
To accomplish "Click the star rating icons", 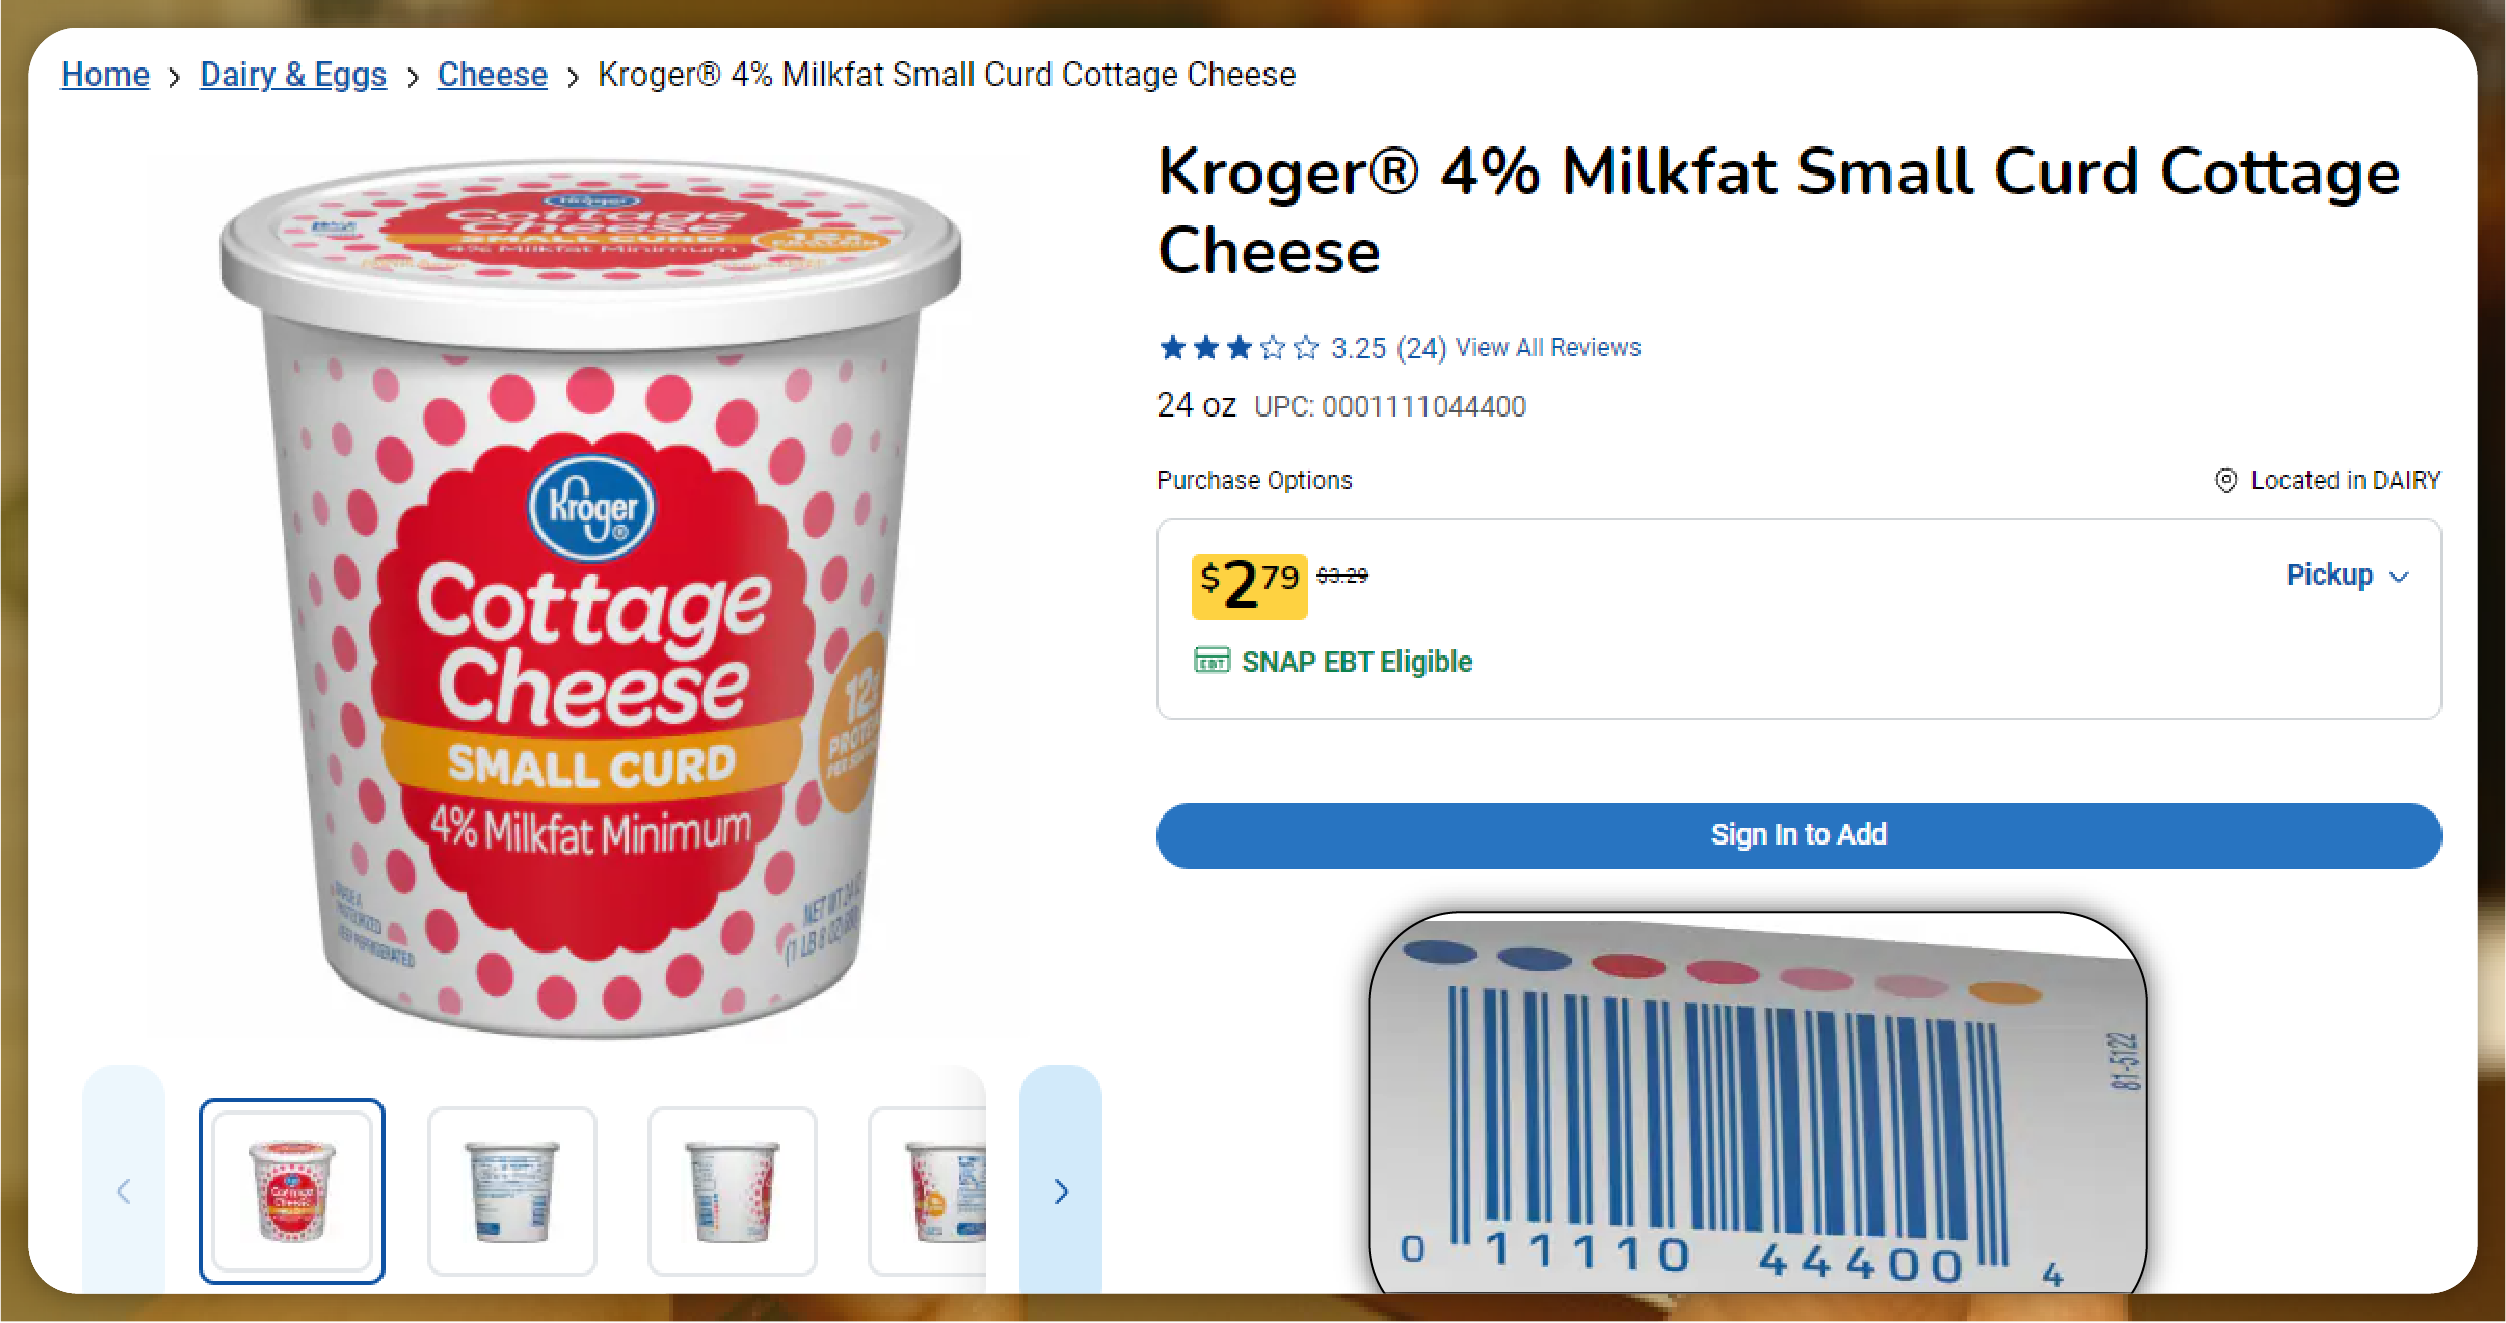I will pyautogui.click(x=1238, y=348).
